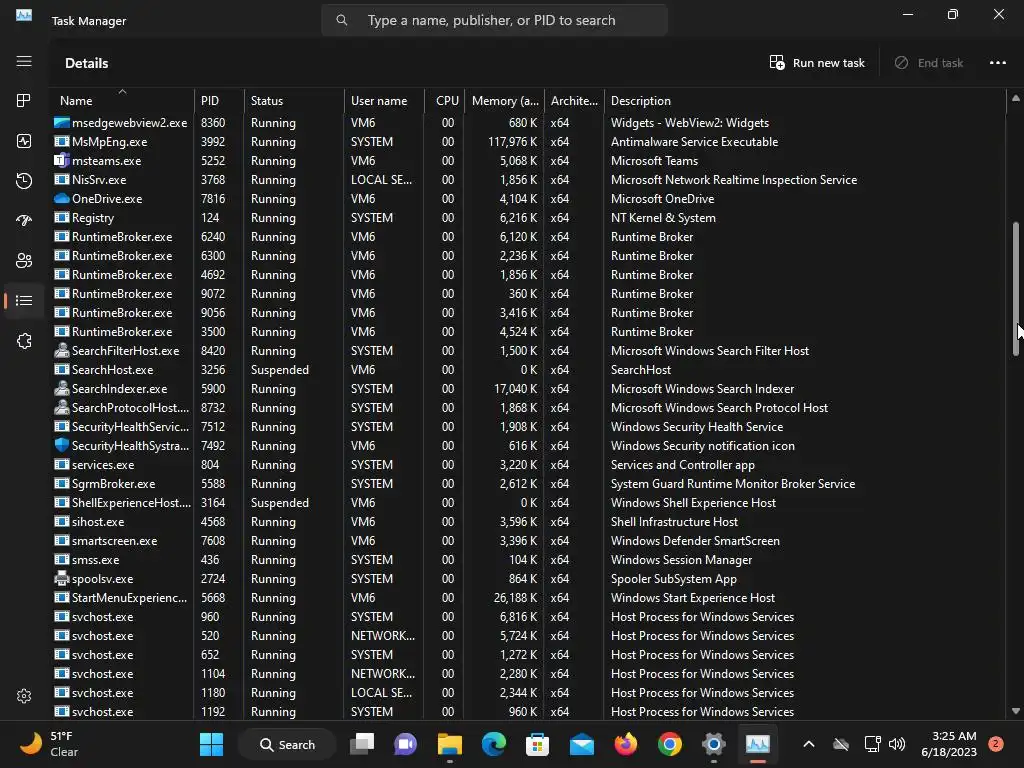Screen dimensions: 1024x768
Task: Show hidden system tray icons
Action: [x=808, y=744]
